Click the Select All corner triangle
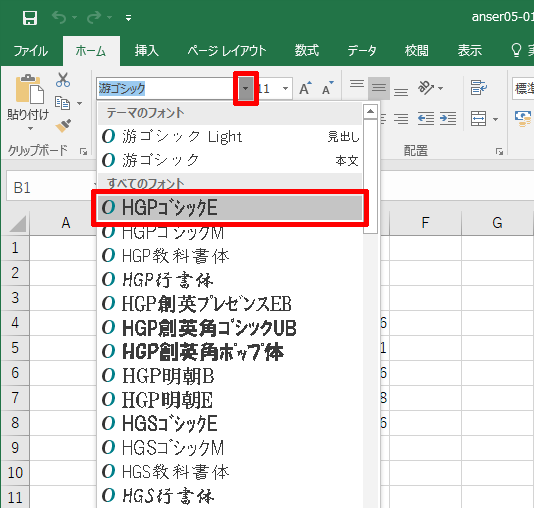 17,223
